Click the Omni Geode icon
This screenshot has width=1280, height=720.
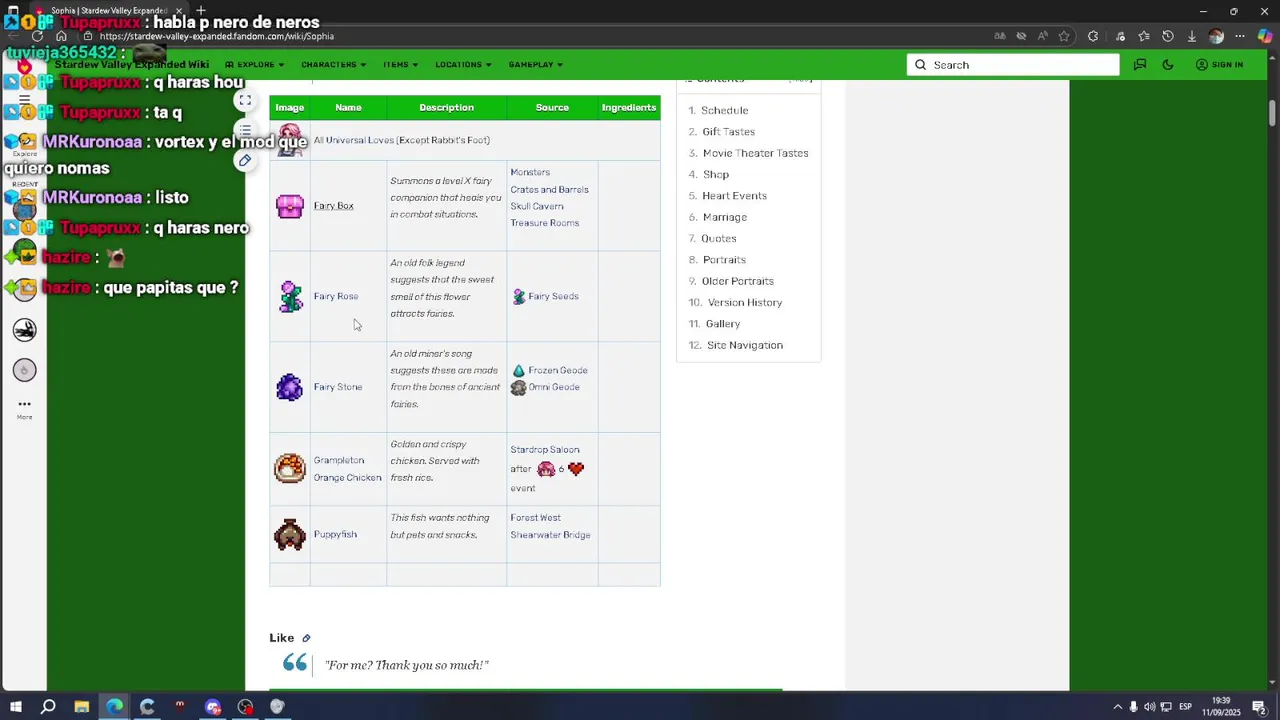coord(518,388)
